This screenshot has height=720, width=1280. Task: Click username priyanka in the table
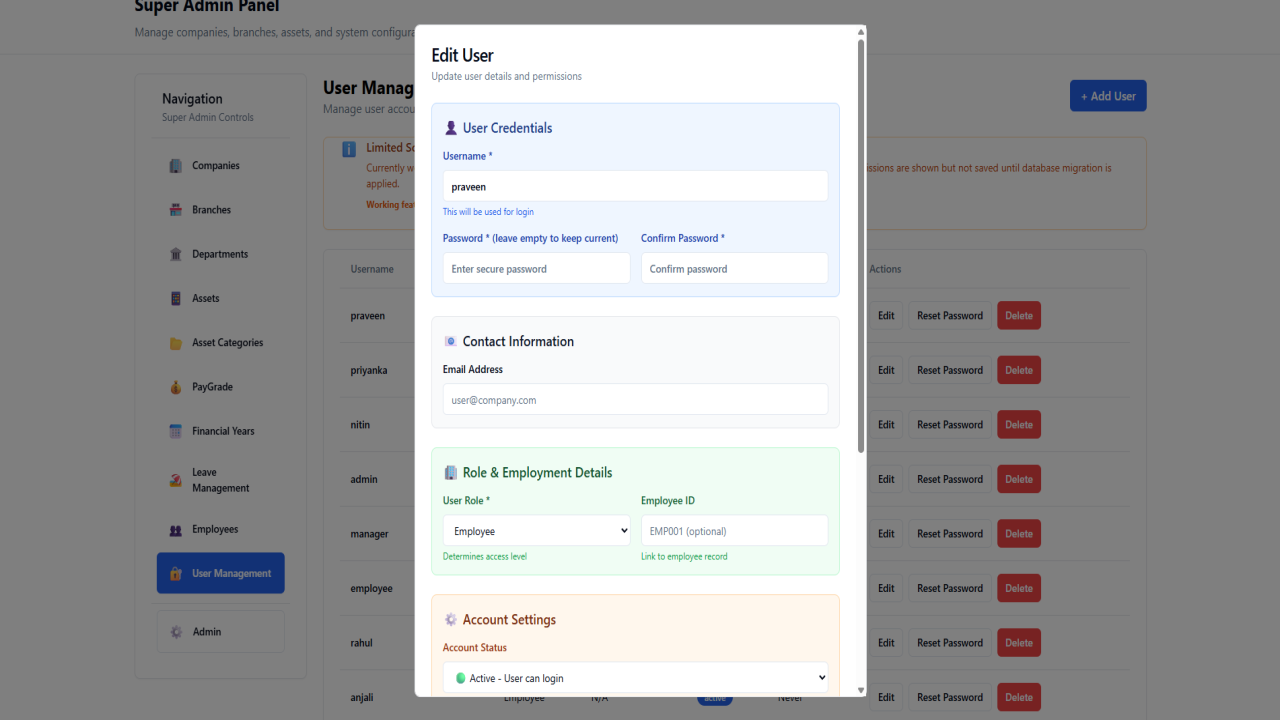(x=369, y=370)
